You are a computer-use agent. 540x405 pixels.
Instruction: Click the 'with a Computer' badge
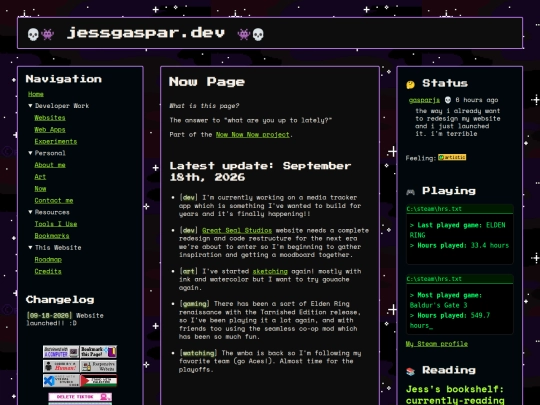tap(61, 352)
